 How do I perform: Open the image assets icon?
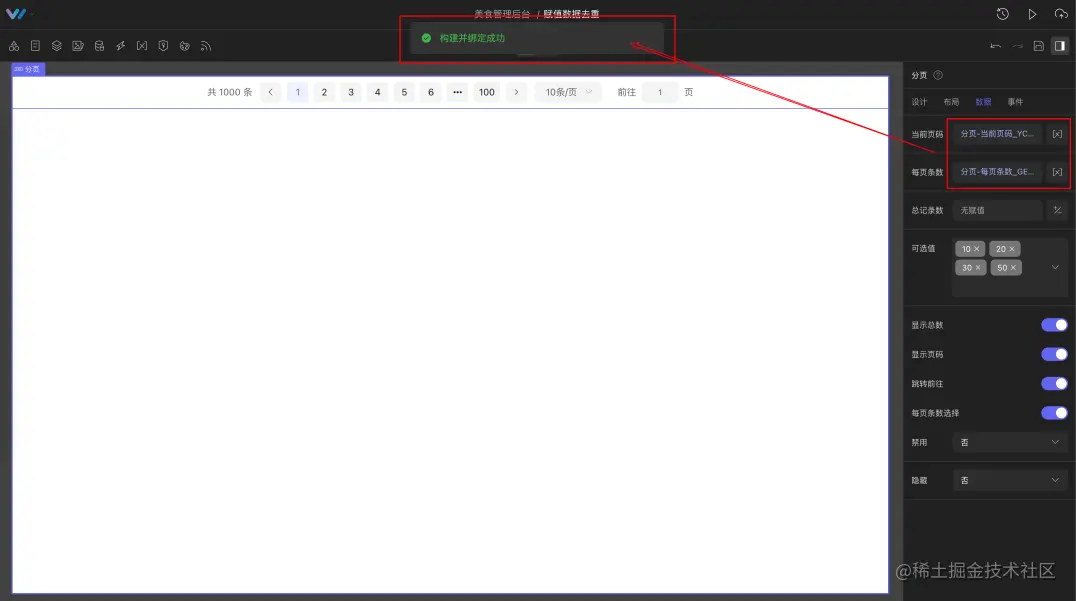(x=78, y=46)
